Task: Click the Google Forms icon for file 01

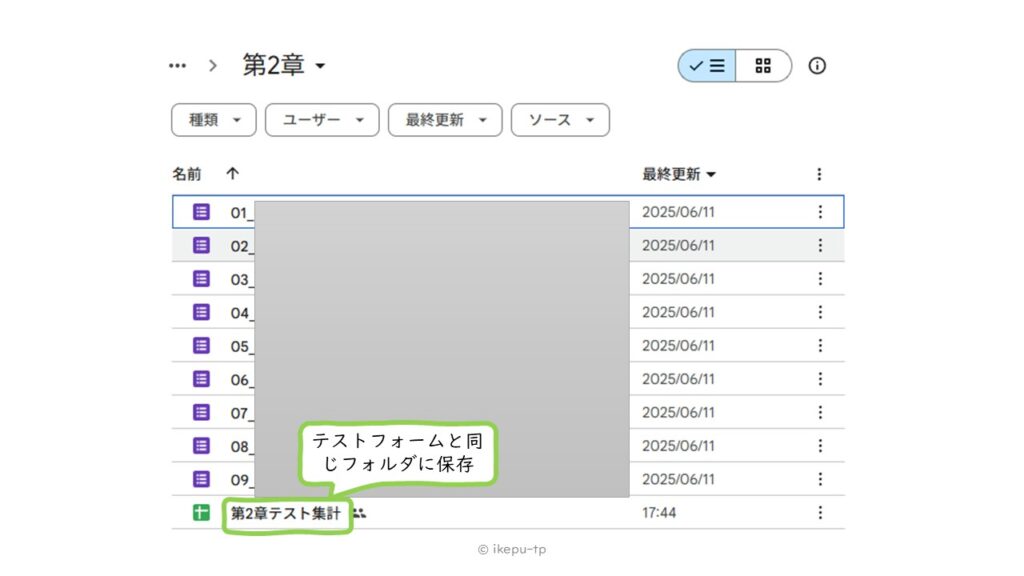Action: pos(201,212)
